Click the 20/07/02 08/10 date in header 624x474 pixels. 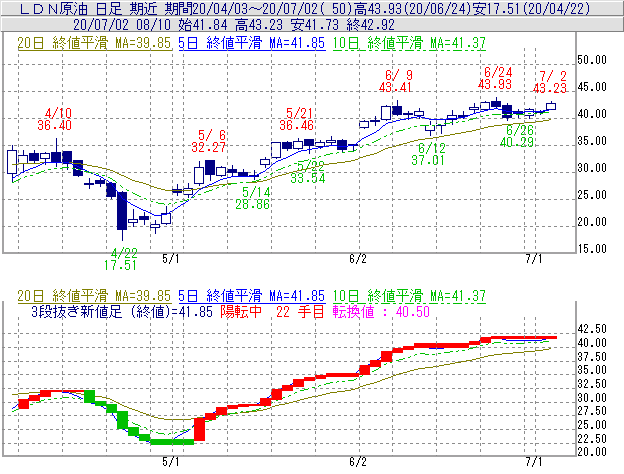point(122,25)
